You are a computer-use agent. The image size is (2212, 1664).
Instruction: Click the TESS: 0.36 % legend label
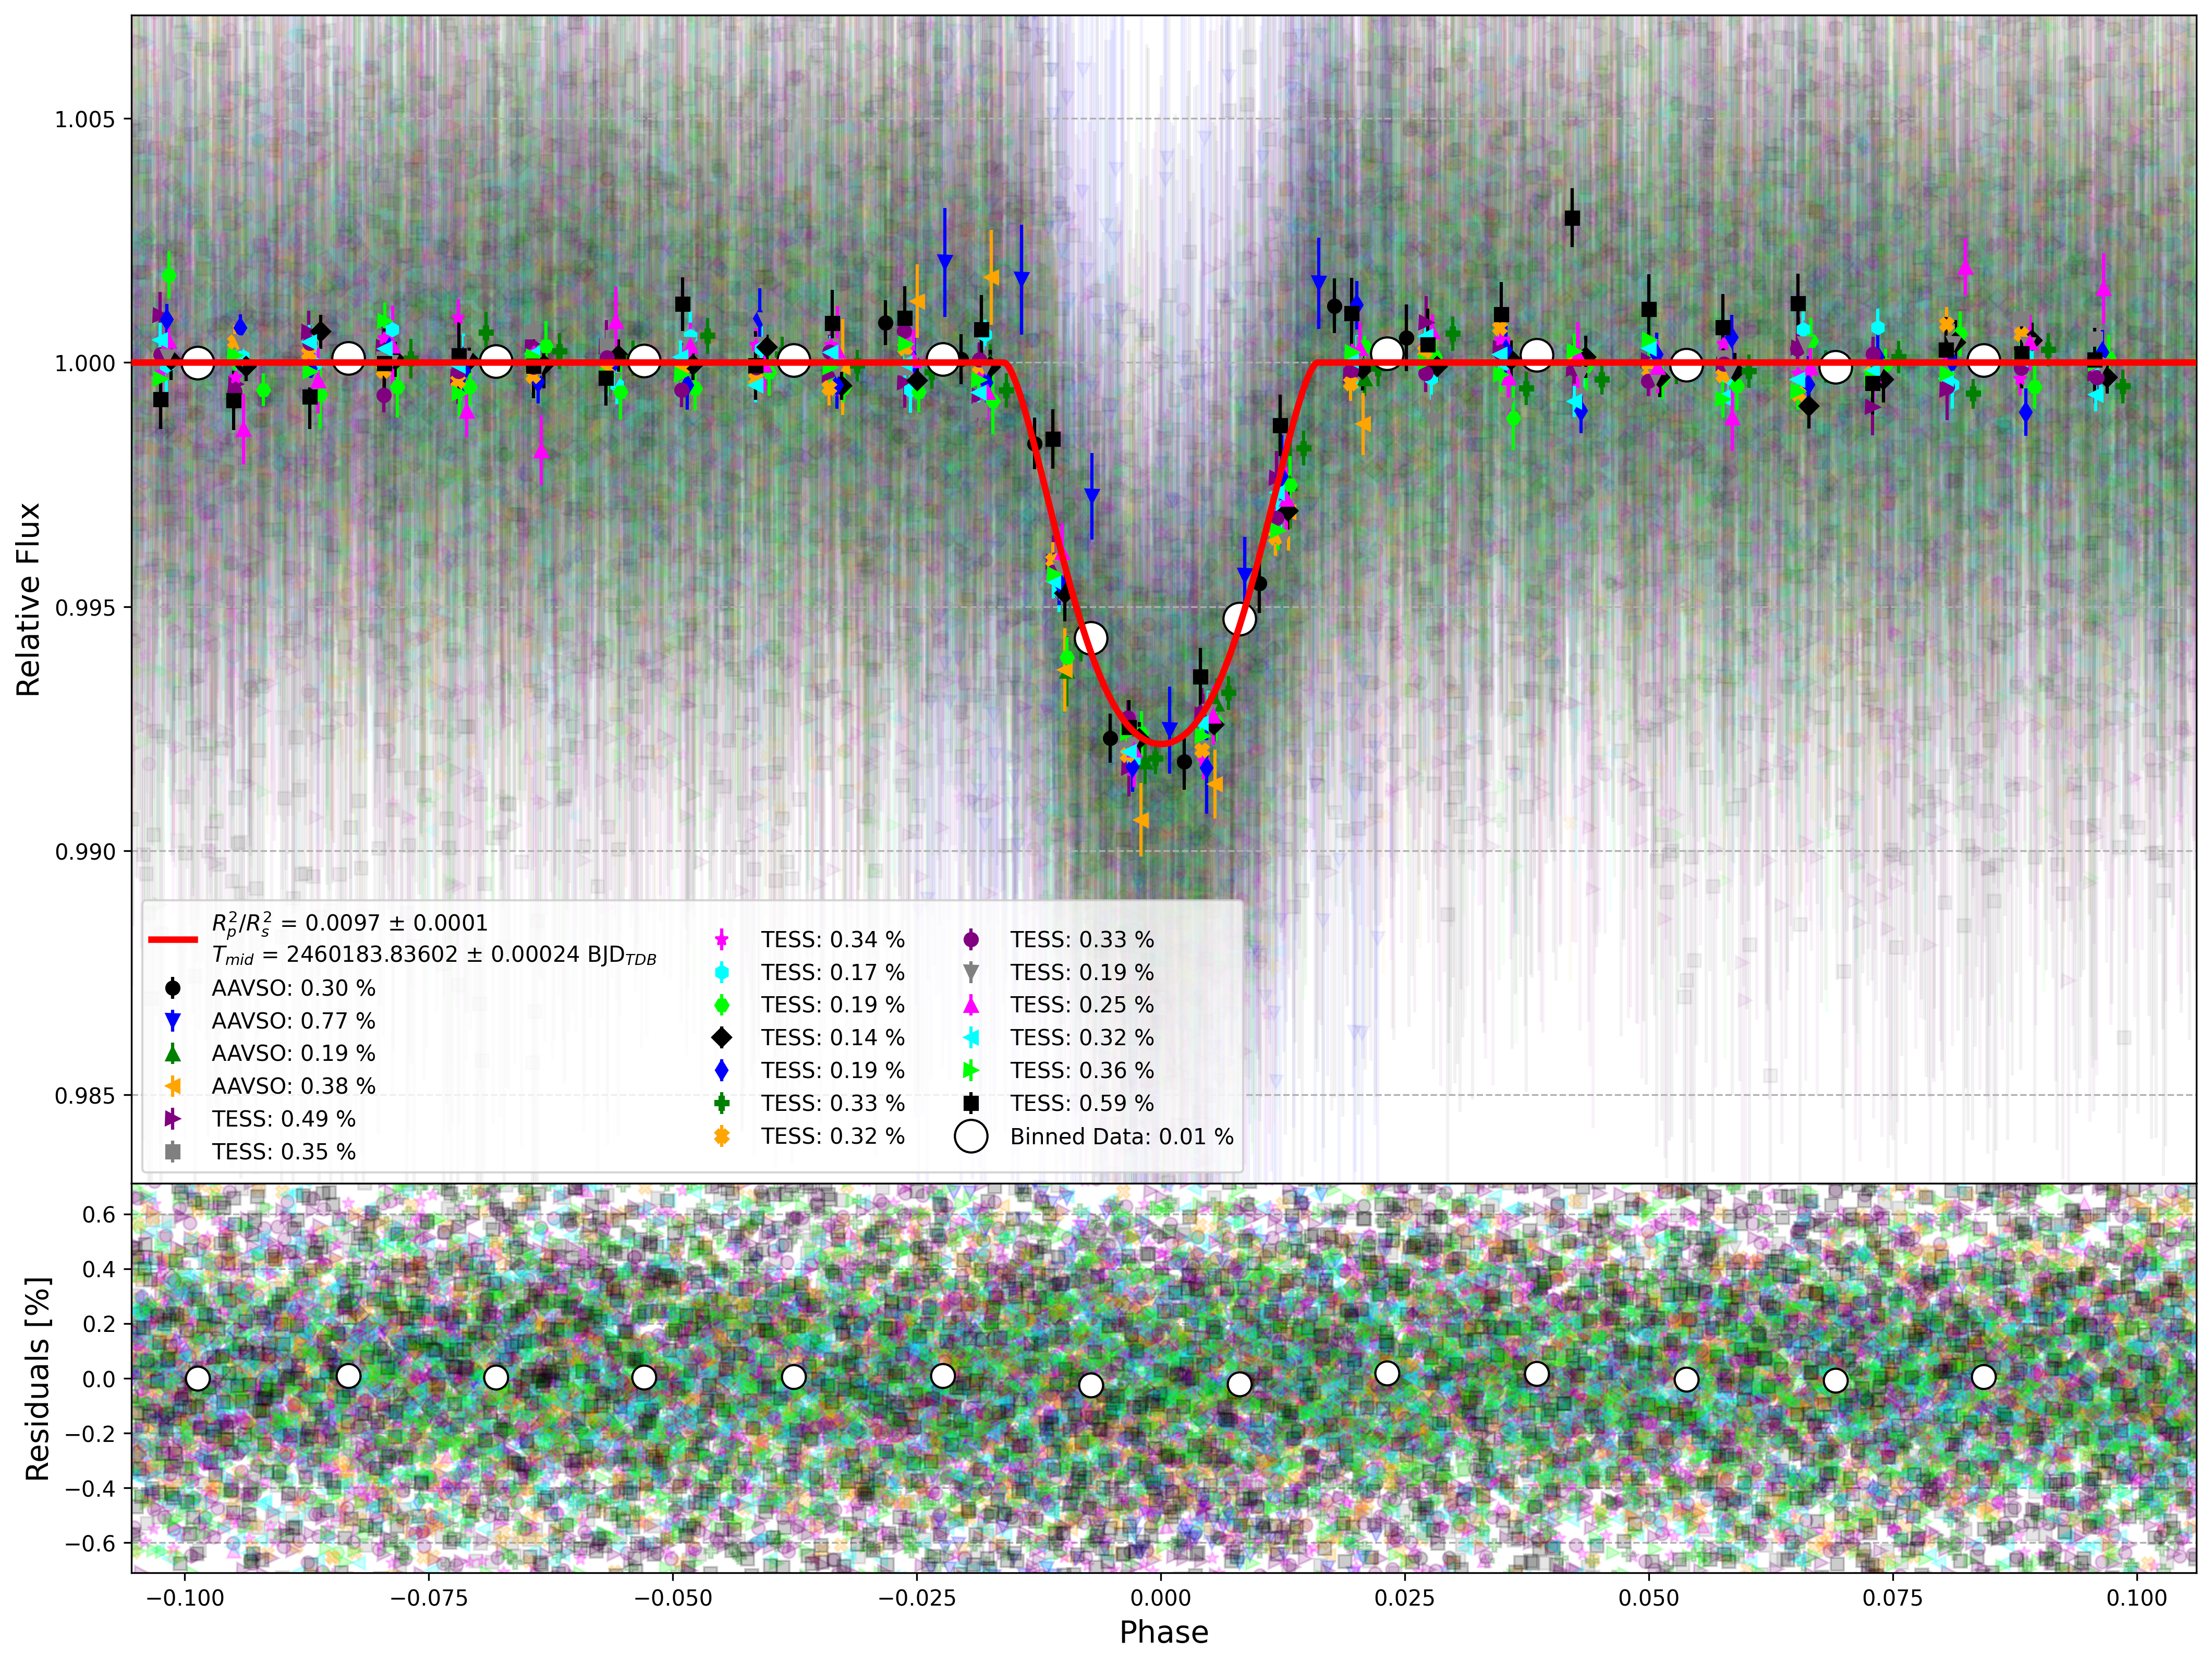pos(1082,1070)
